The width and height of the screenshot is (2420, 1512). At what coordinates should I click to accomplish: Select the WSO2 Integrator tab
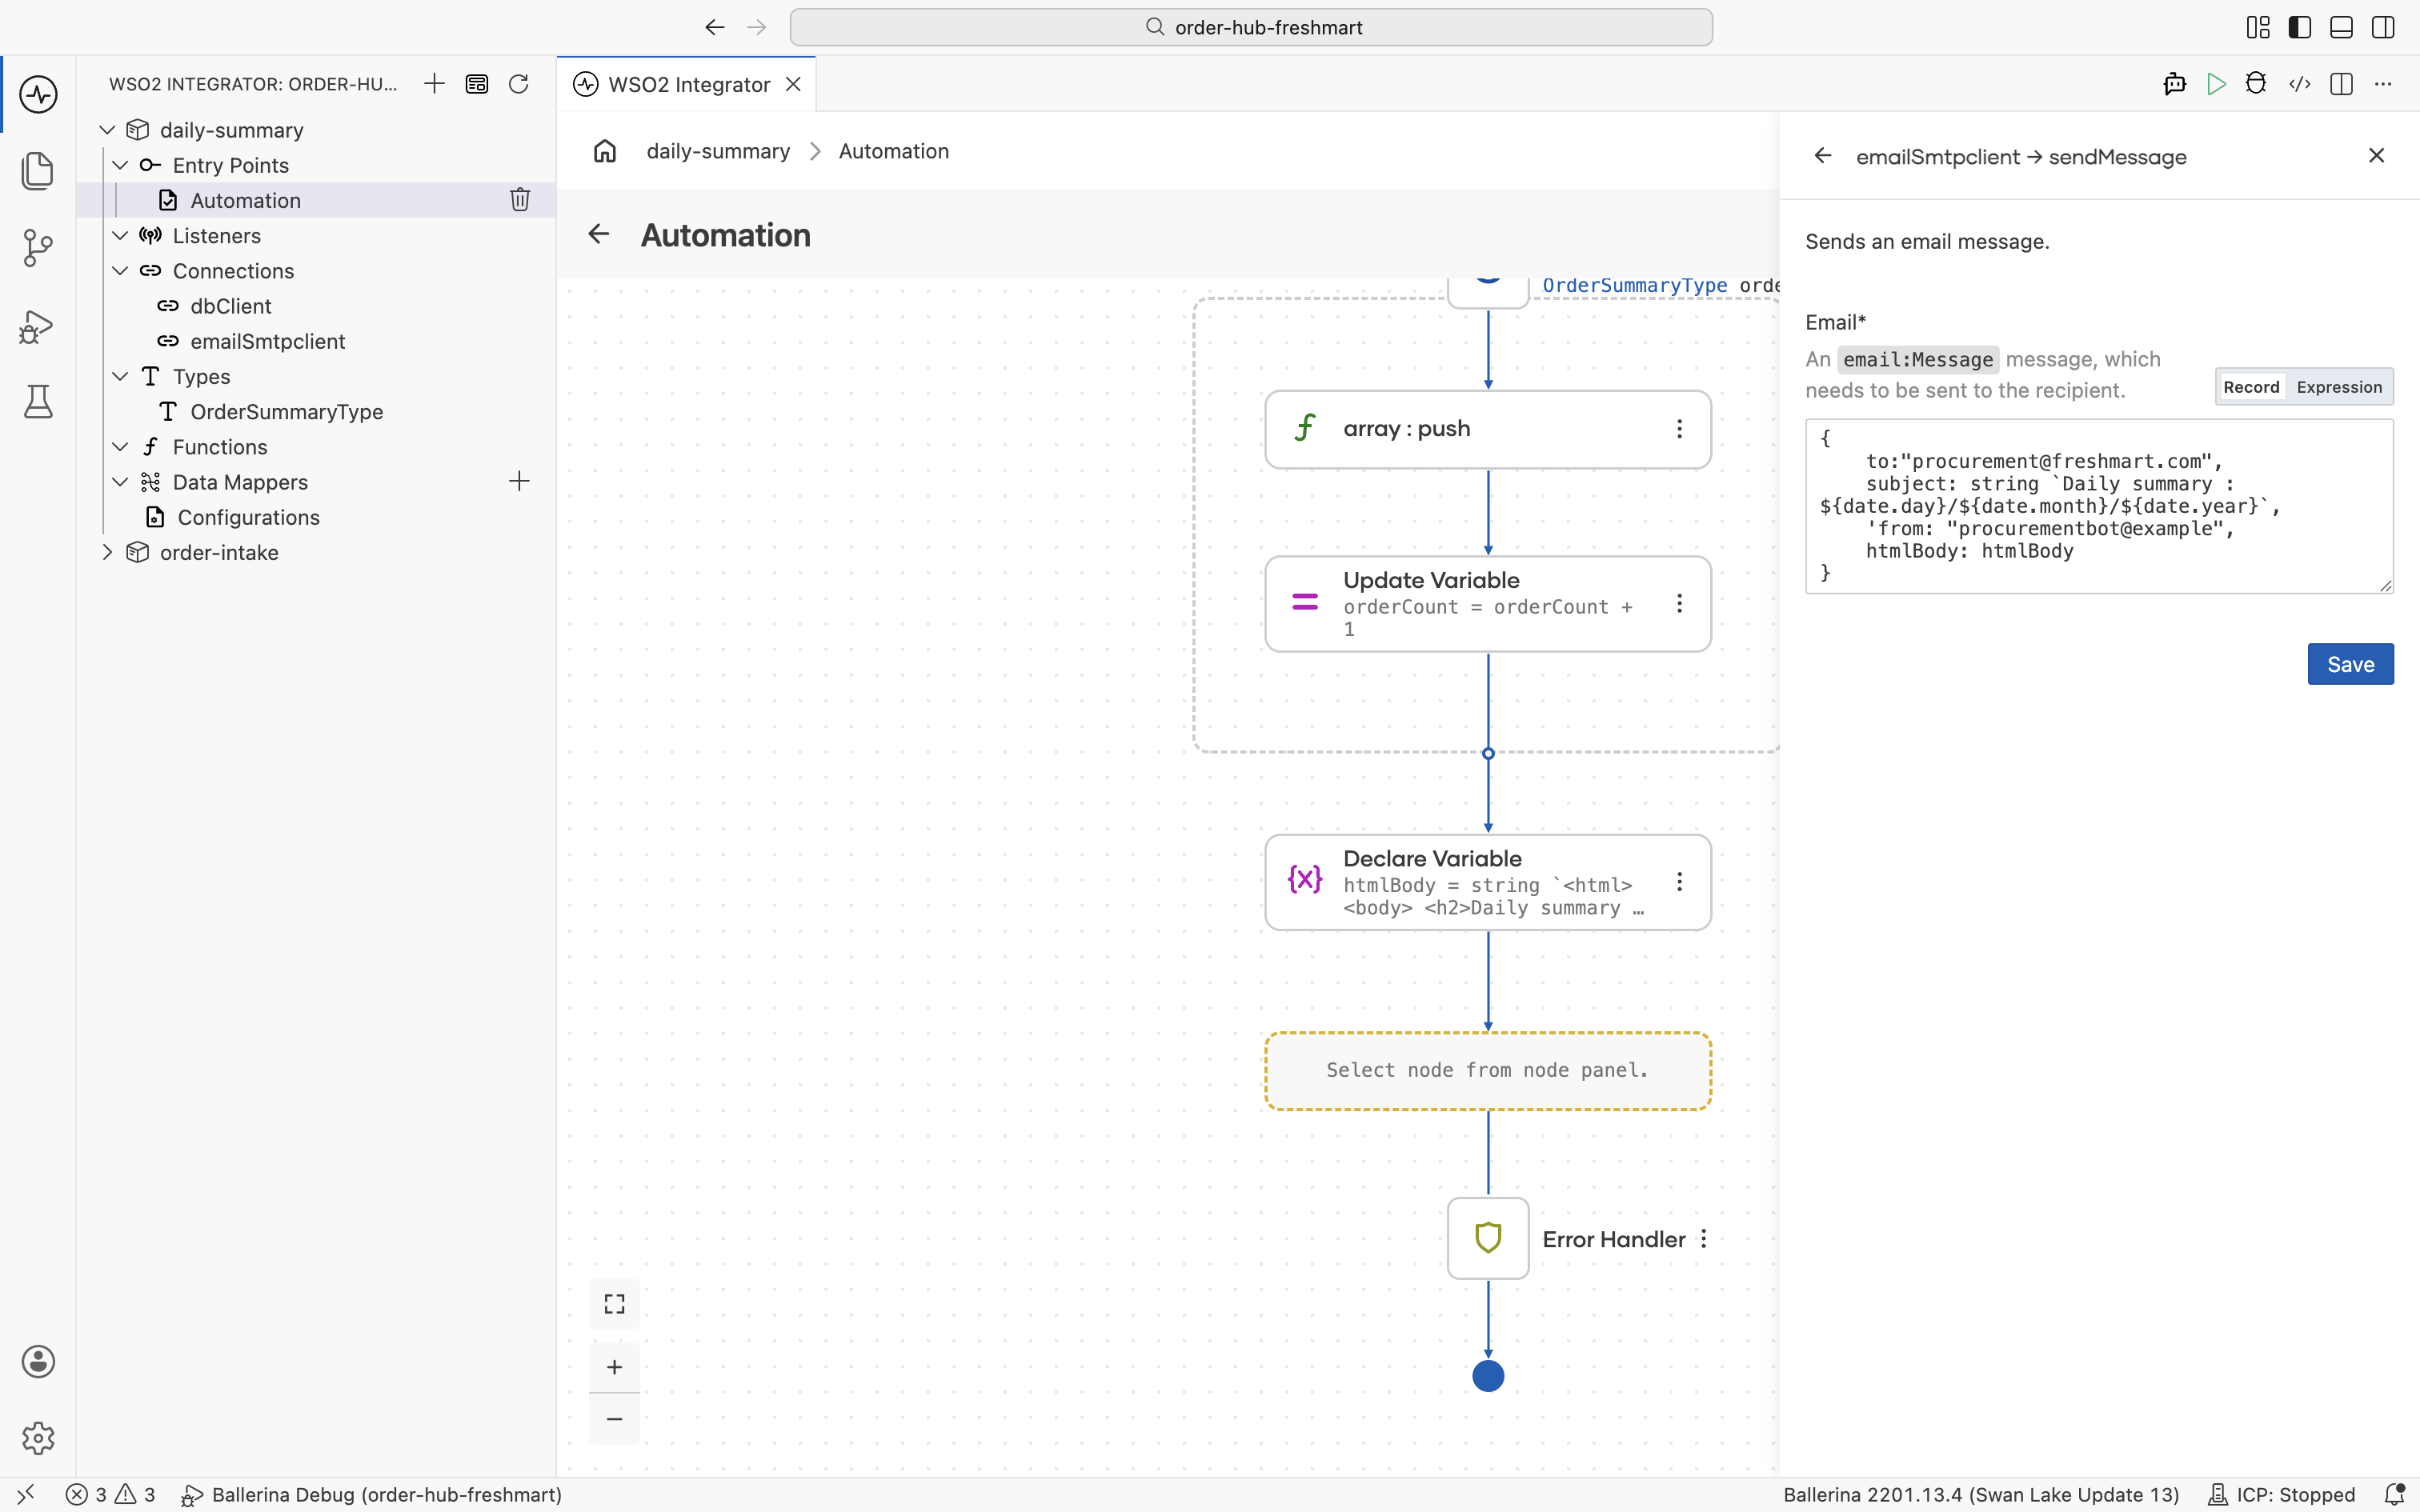[x=687, y=84]
